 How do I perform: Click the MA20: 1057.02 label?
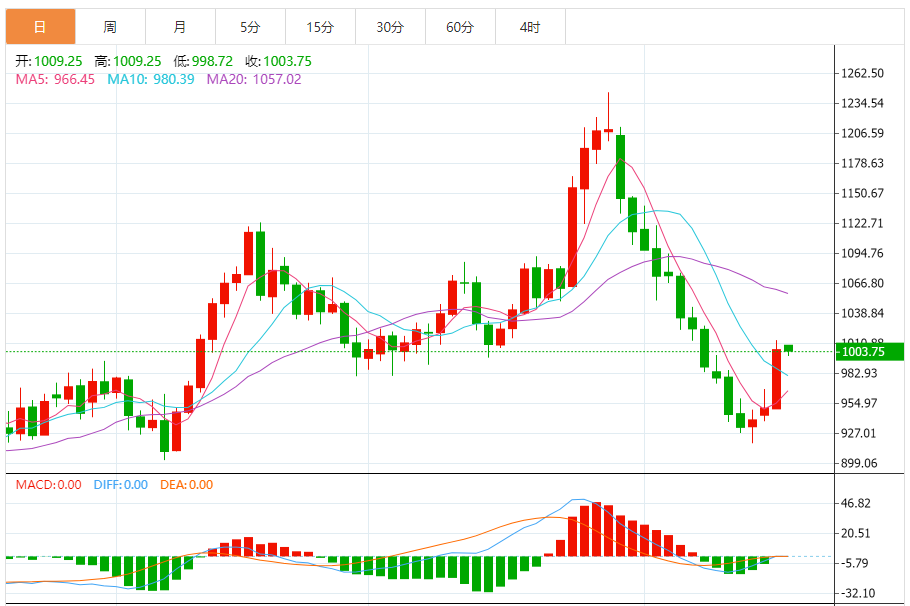254,80
